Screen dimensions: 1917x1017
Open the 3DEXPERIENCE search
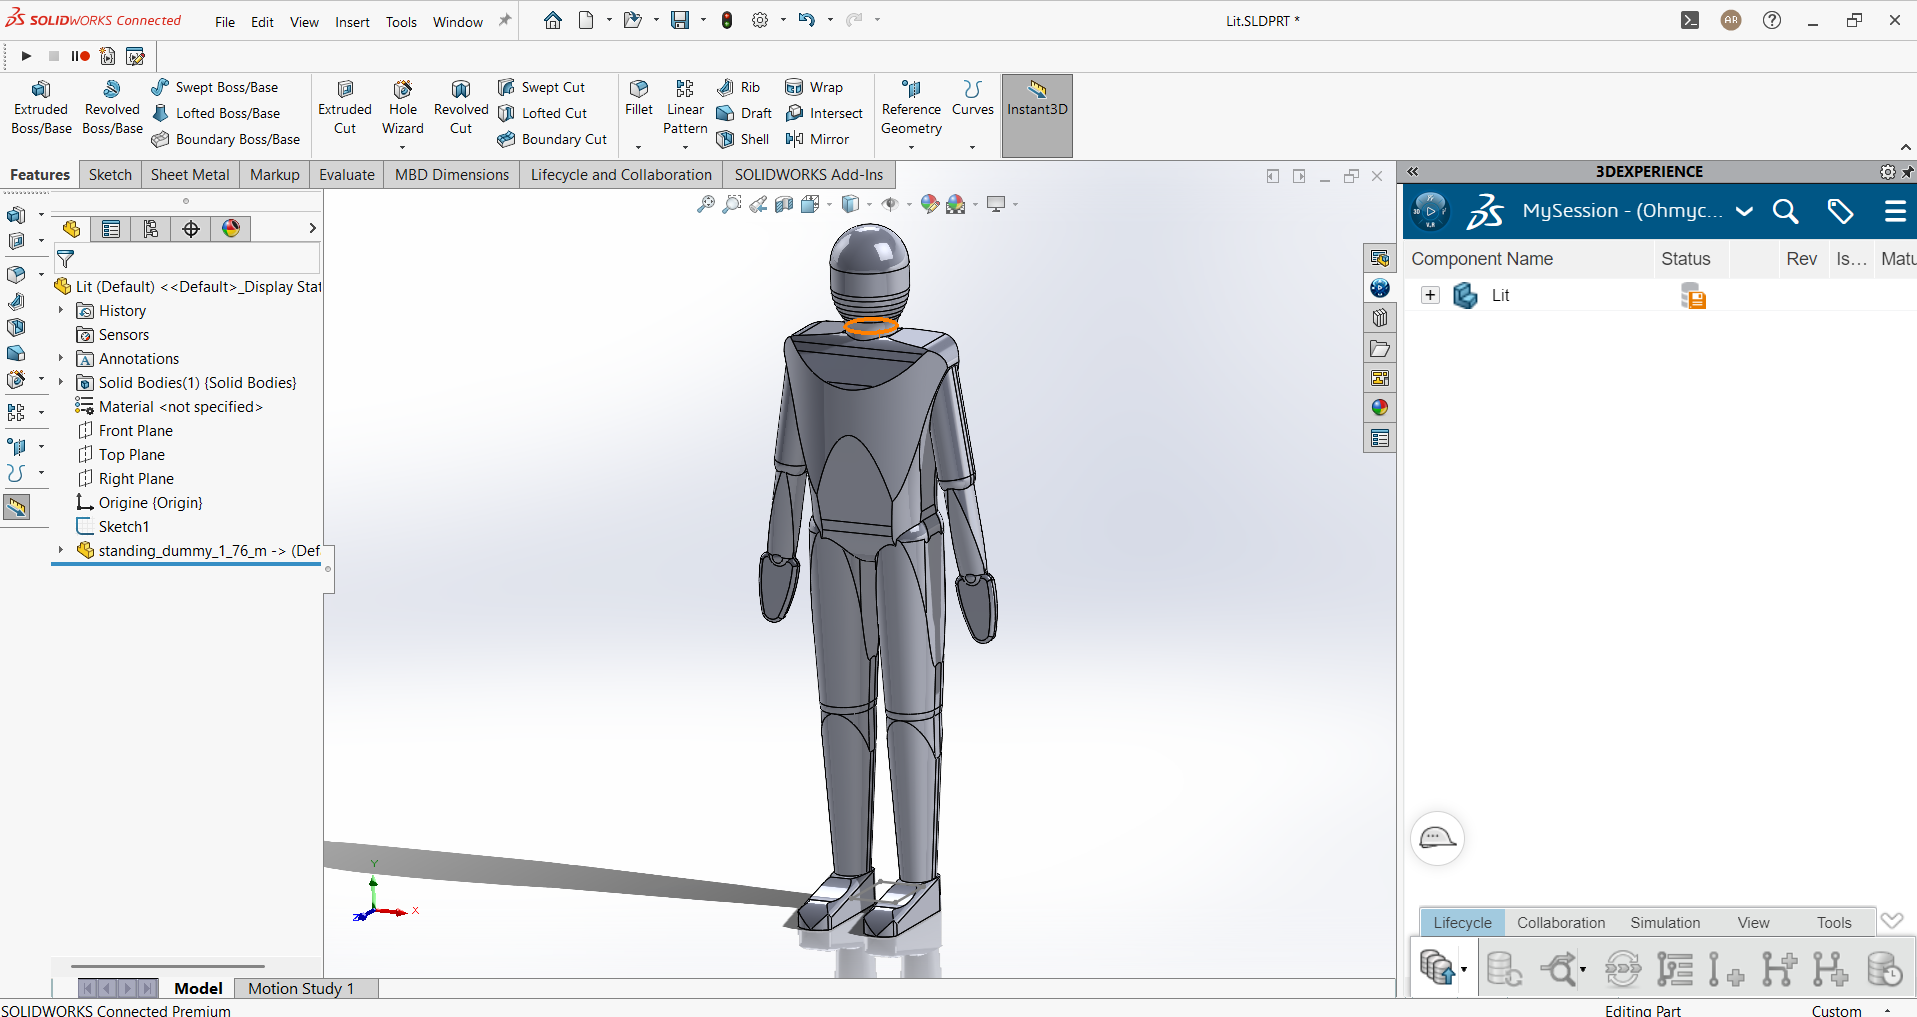(1786, 211)
